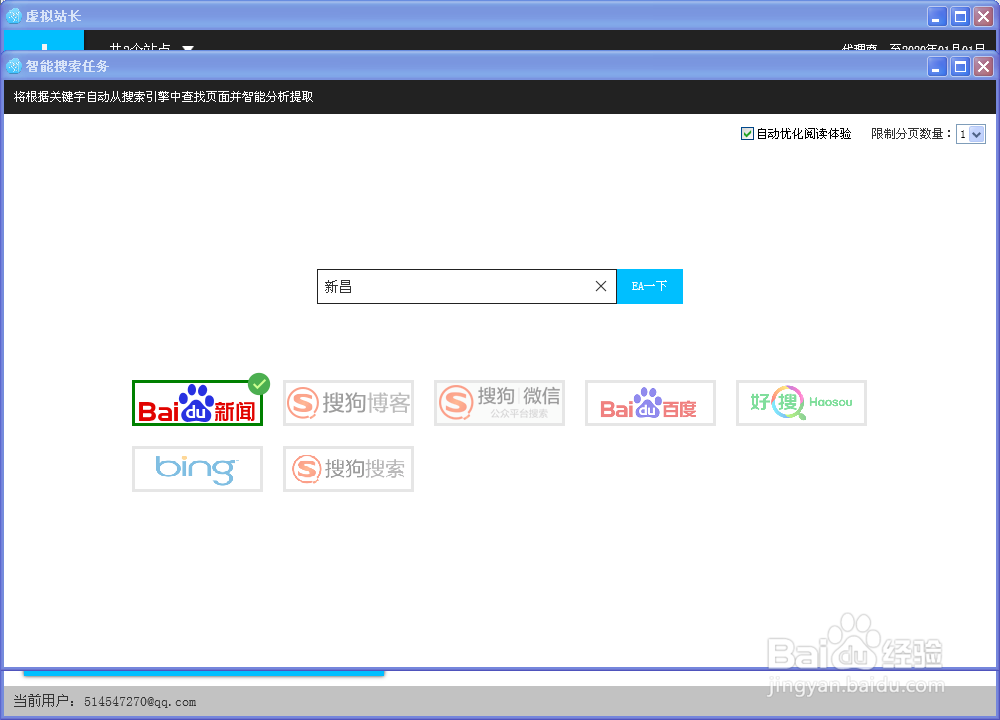This screenshot has height=720, width=1000.
Task: Click the 虚拟站长 title bar icon
Action: [13, 17]
